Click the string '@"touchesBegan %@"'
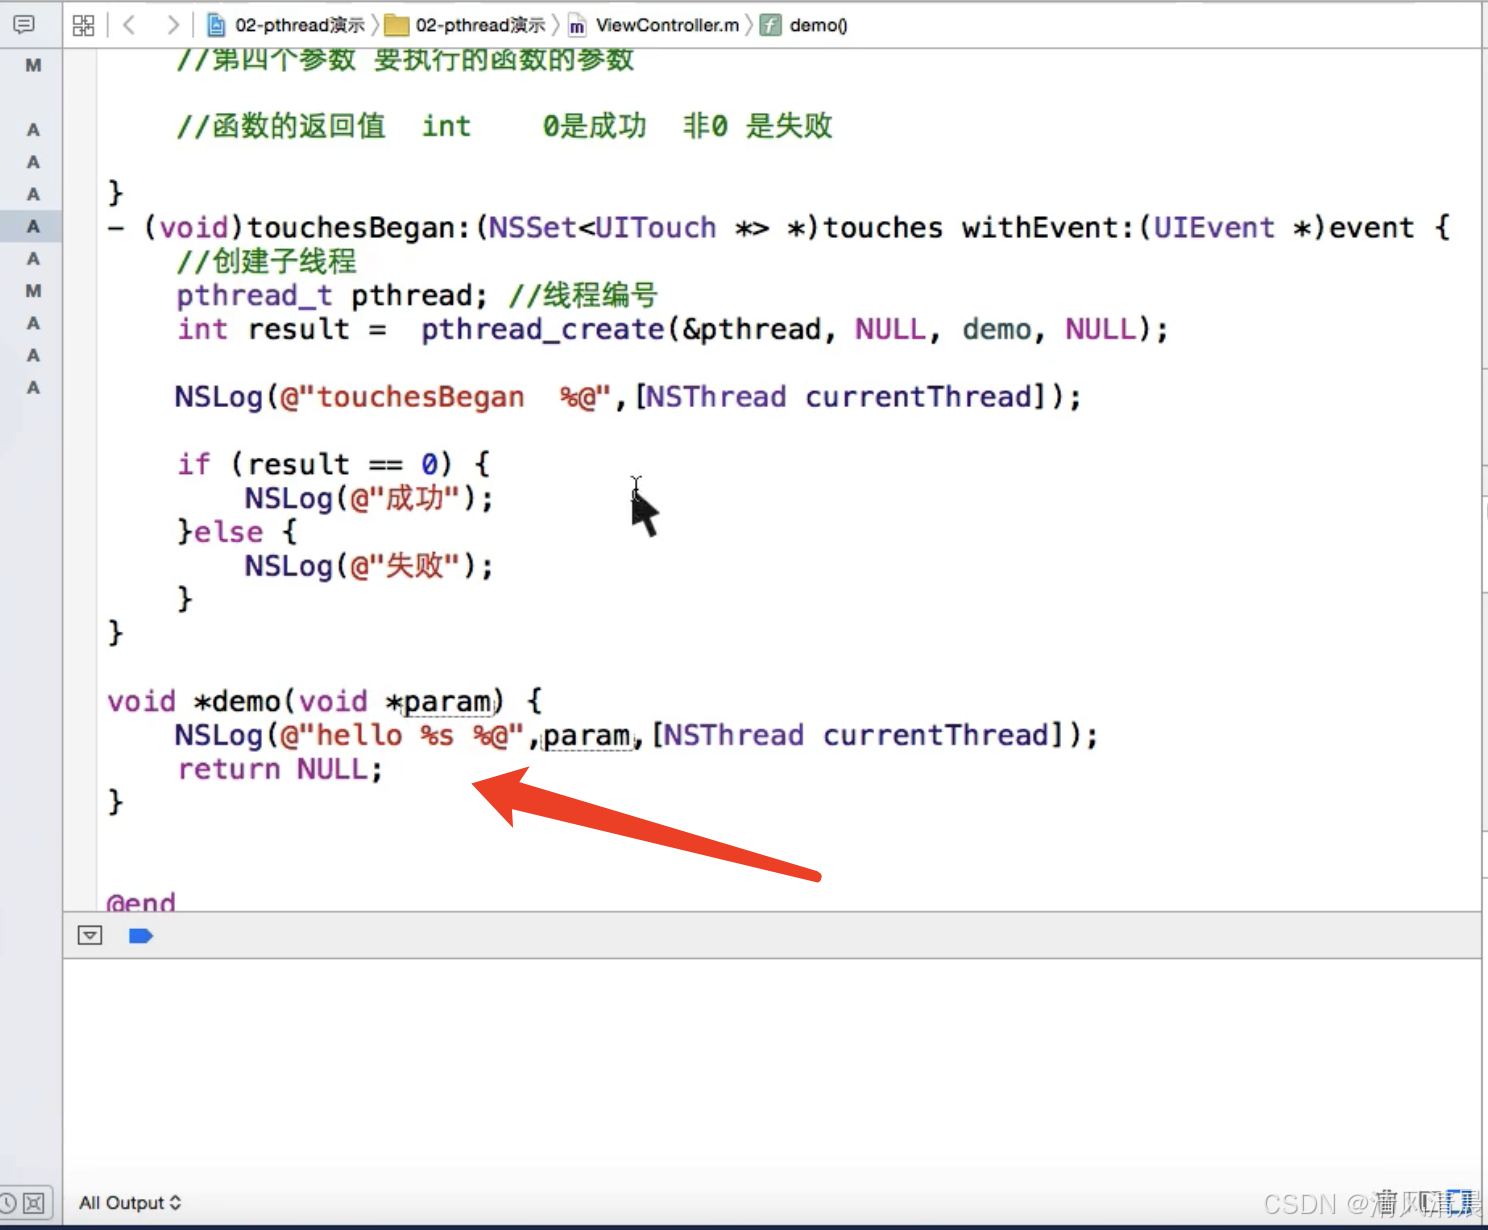The image size is (1488, 1230). (x=445, y=397)
